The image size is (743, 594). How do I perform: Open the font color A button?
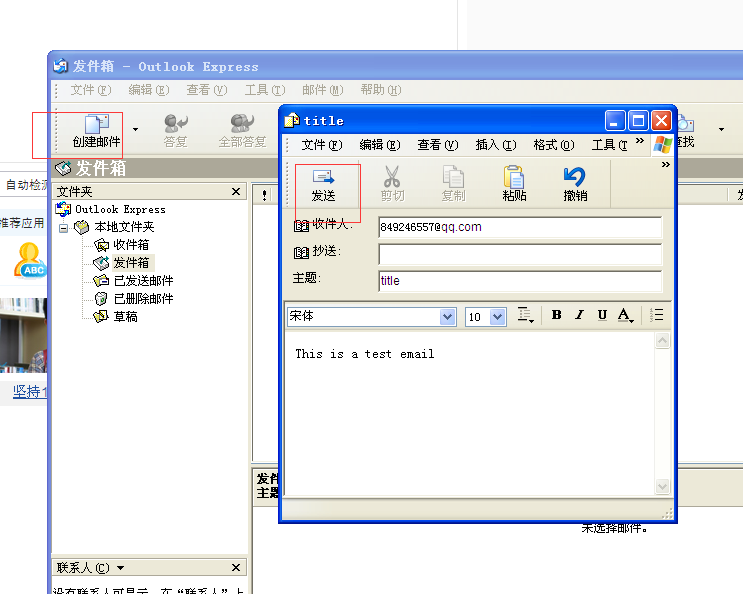coord(625,315)
